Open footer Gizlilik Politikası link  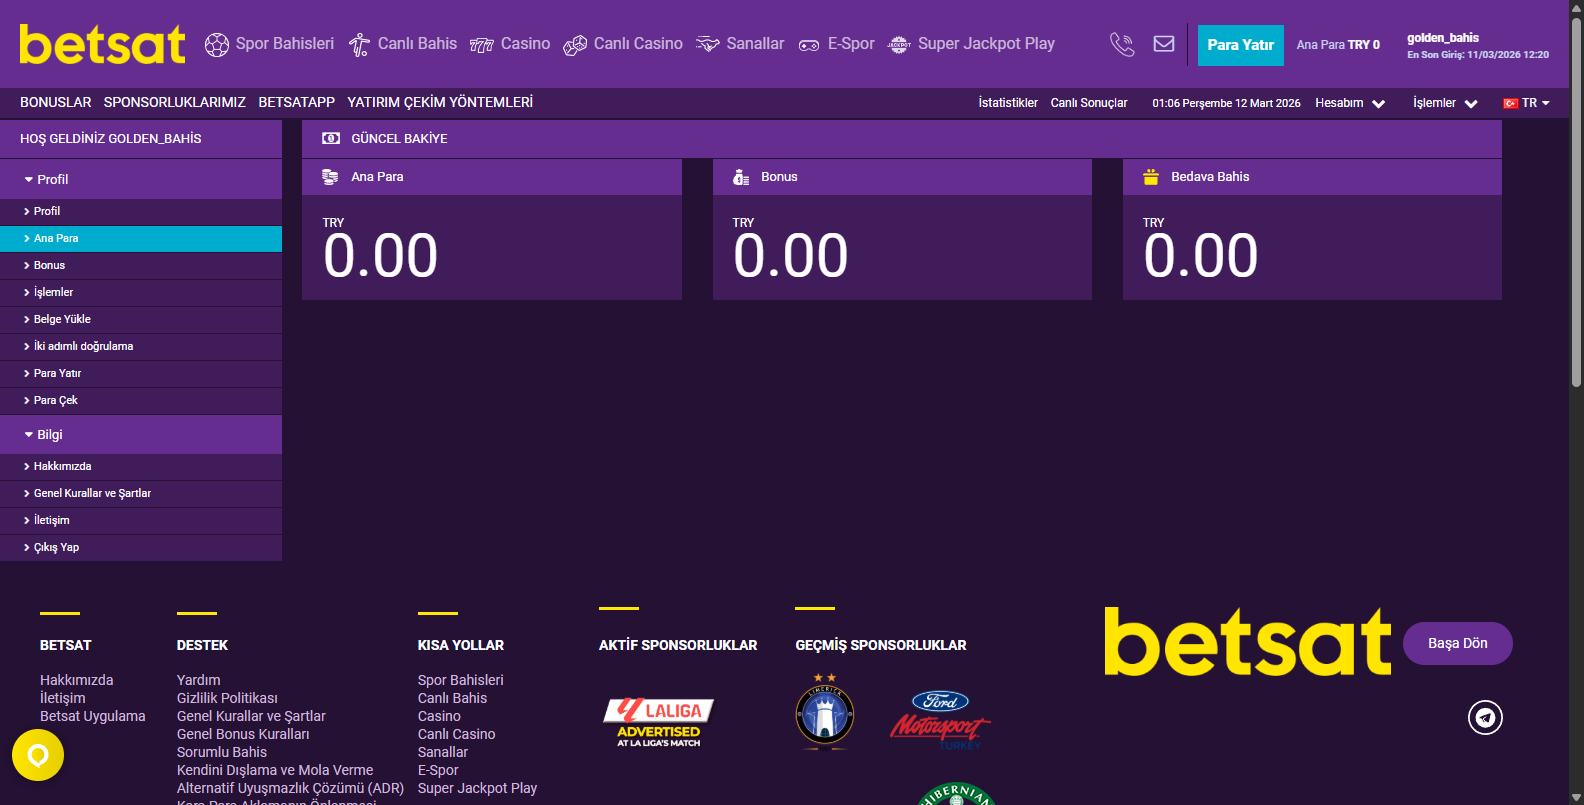coord(227,698)
